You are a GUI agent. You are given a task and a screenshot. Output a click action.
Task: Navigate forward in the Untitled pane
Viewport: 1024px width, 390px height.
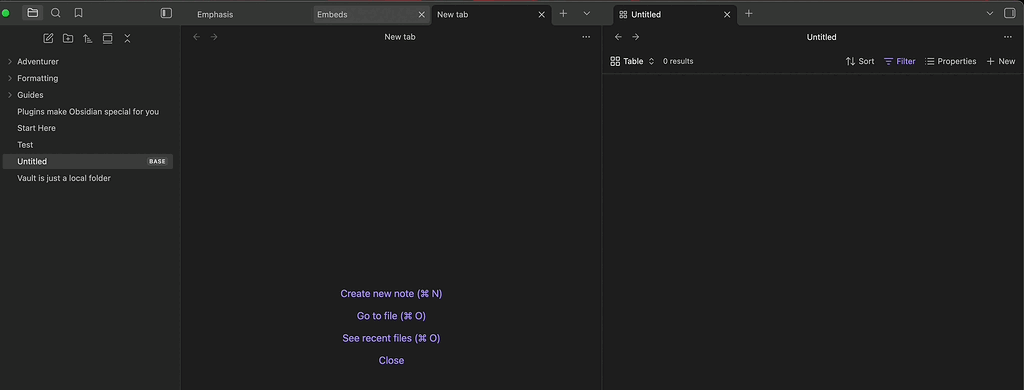[x=635, y=37]
